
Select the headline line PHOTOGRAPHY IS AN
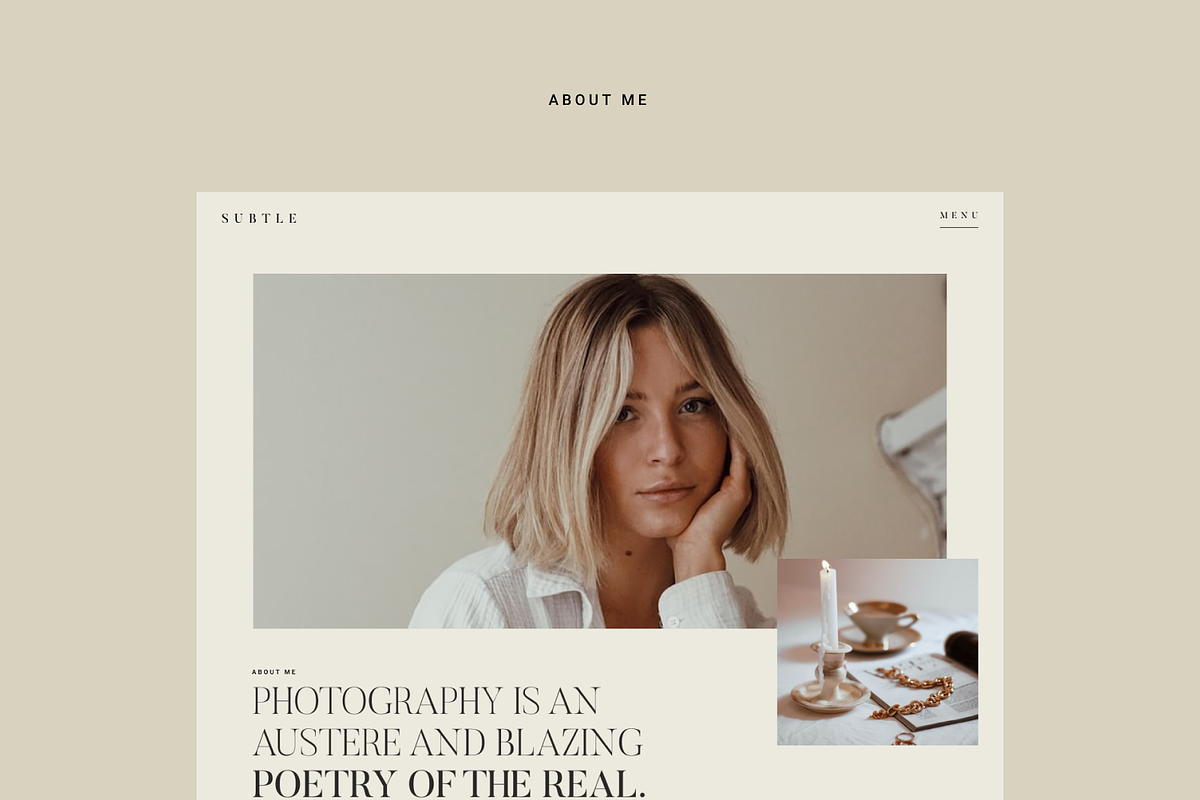426,701
